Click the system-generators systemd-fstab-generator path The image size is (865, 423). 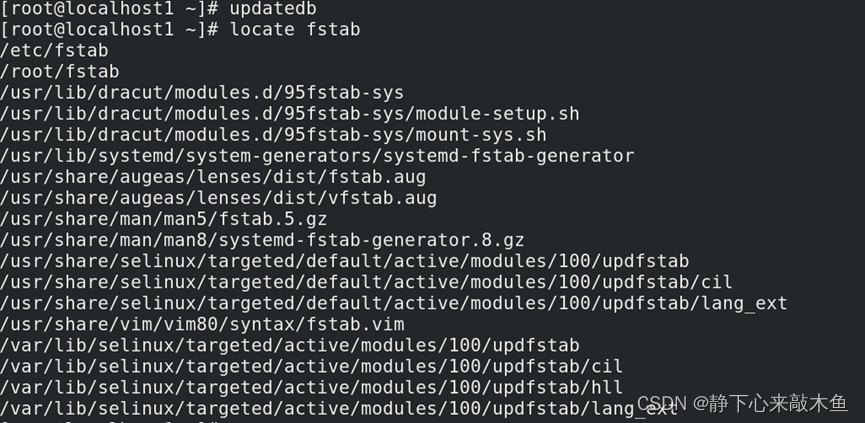coord(317,155)
